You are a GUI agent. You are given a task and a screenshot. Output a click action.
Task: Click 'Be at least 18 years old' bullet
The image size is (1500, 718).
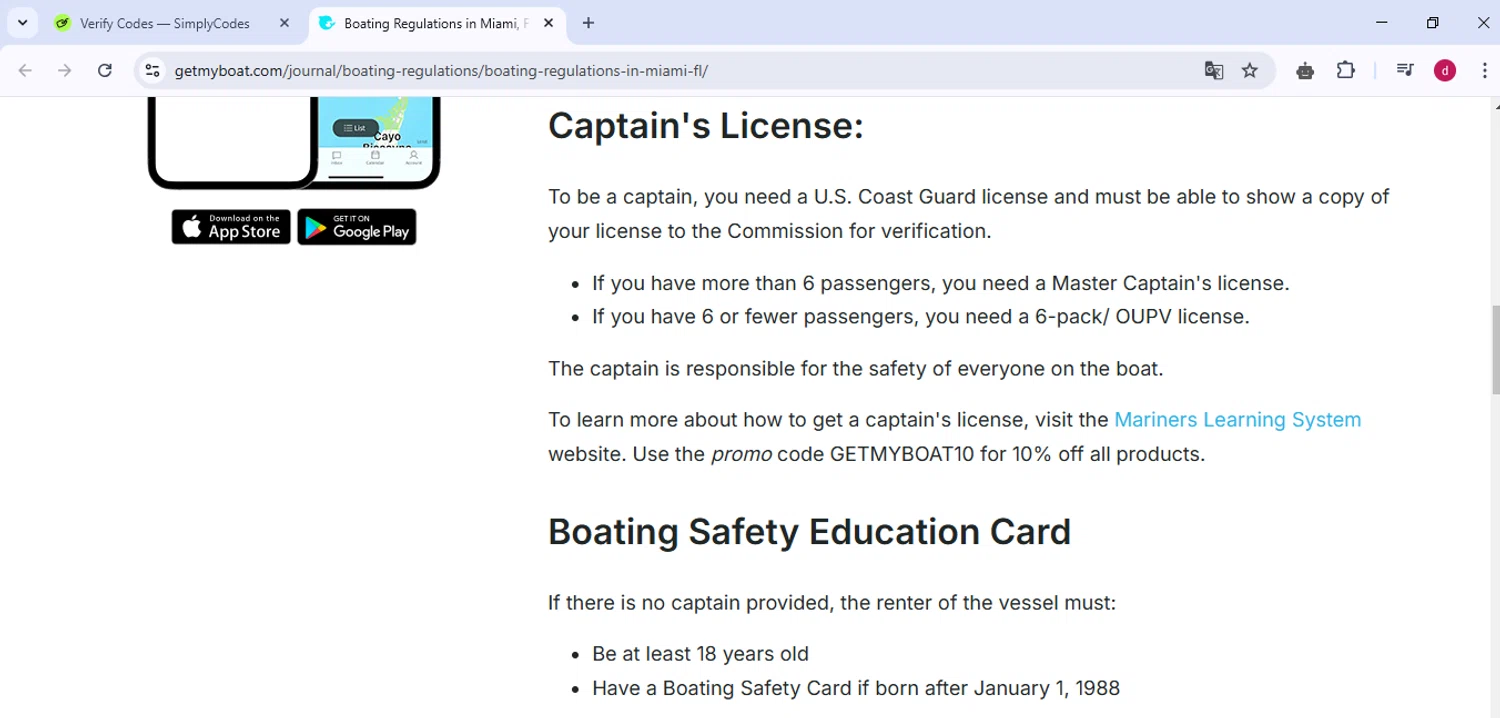coord(700,654)
